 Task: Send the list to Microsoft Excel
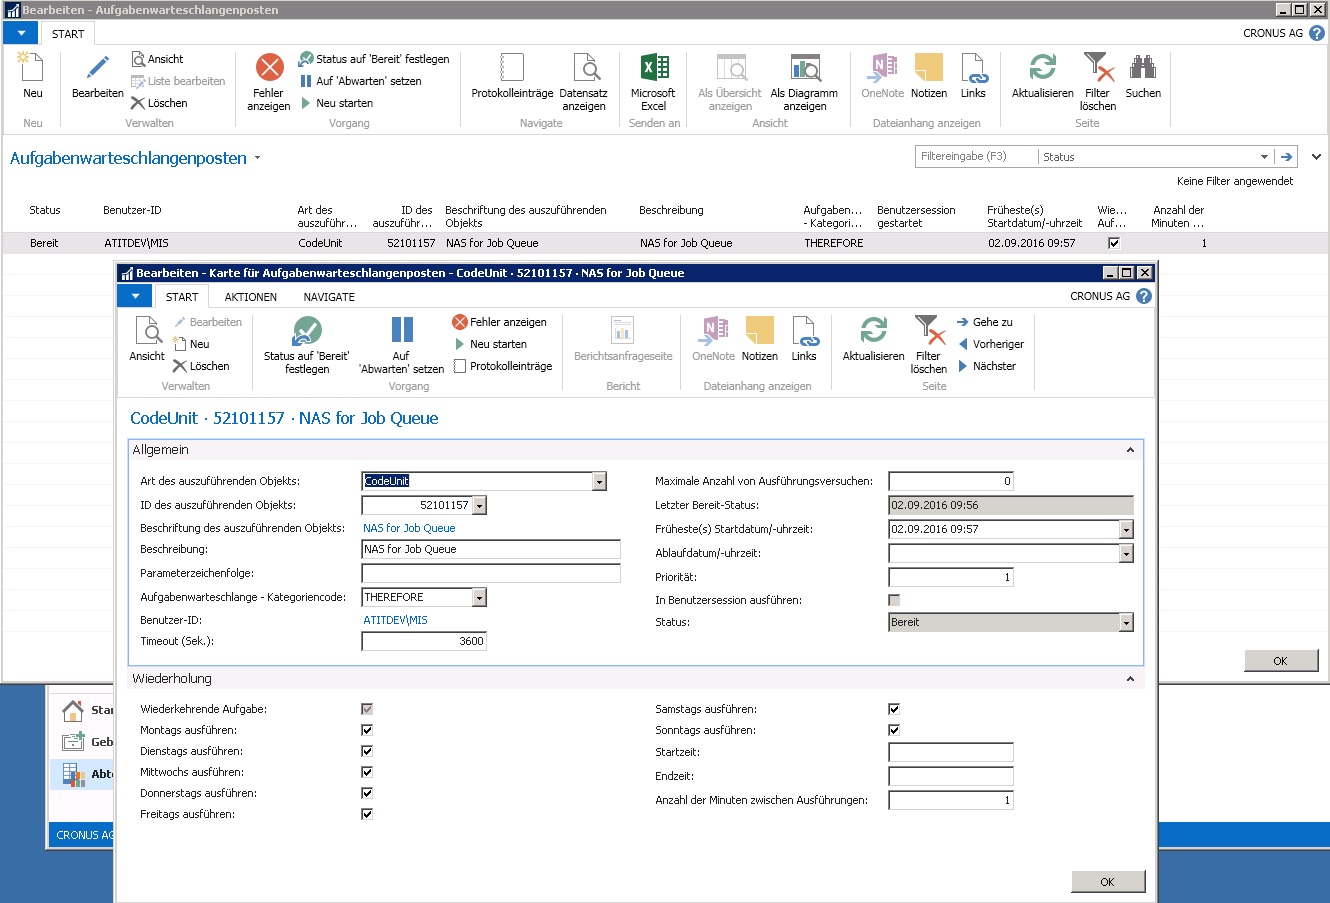click(653, 80)
